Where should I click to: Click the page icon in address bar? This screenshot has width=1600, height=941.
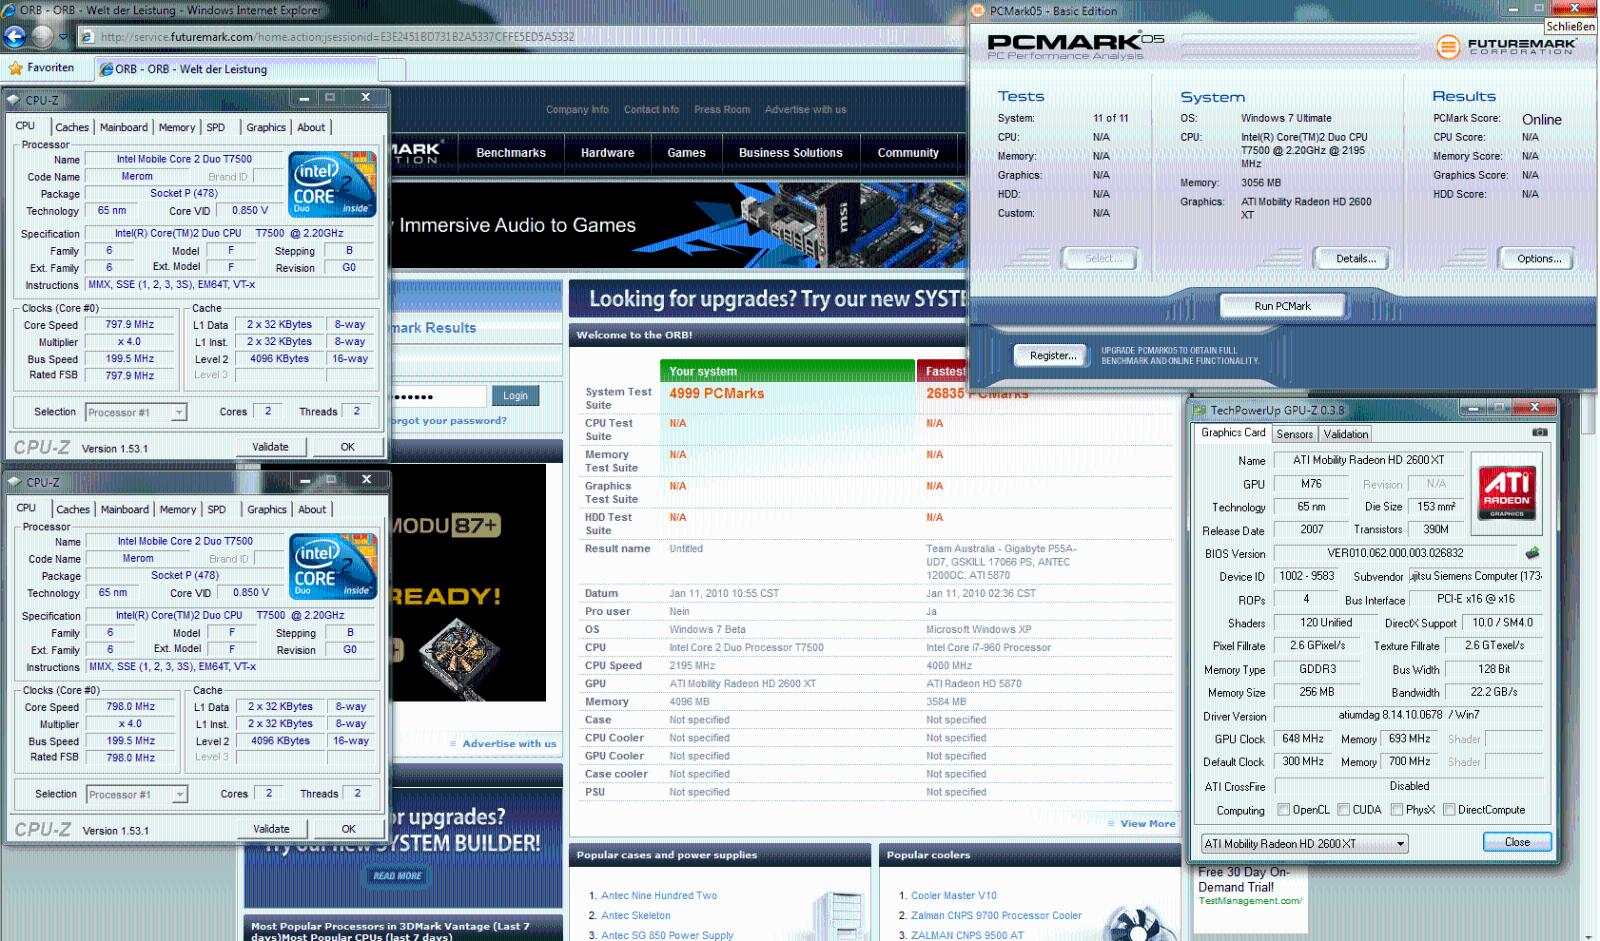tap(87, 37)
